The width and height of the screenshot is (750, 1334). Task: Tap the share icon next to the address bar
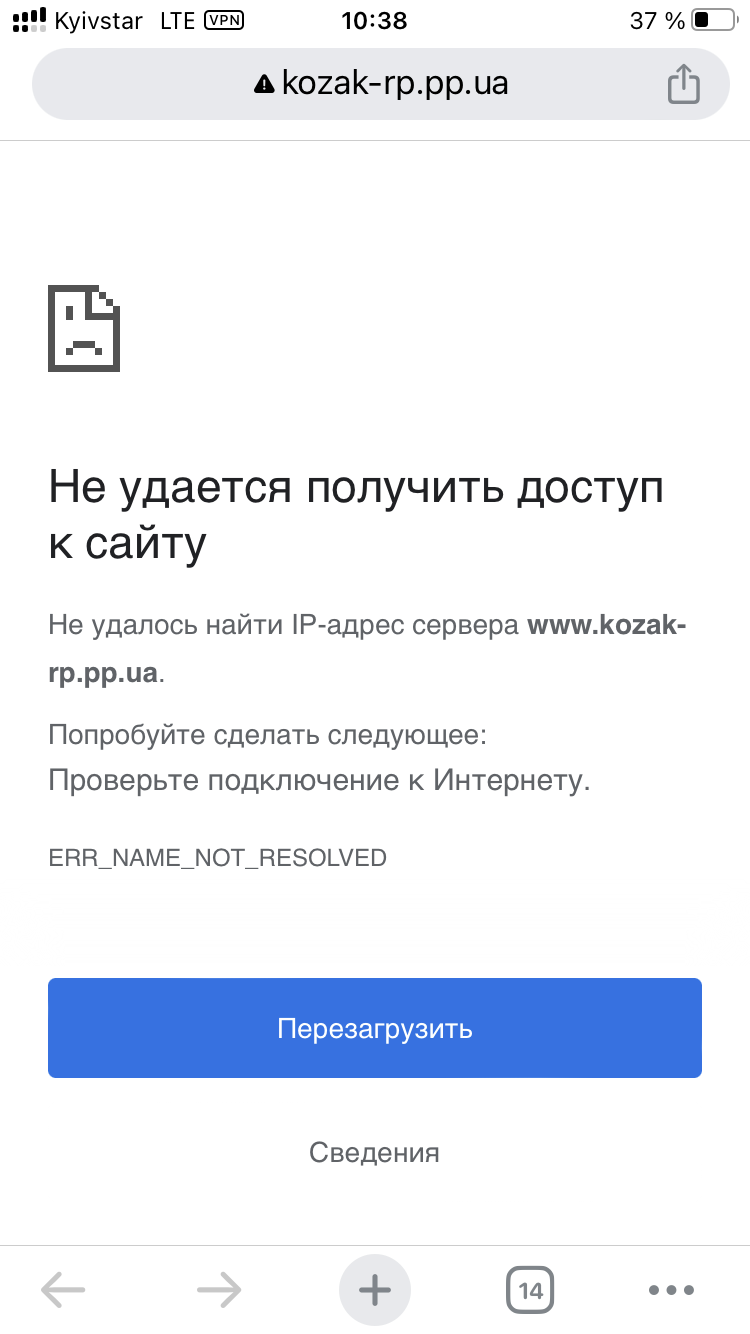(x=684, y=84)
